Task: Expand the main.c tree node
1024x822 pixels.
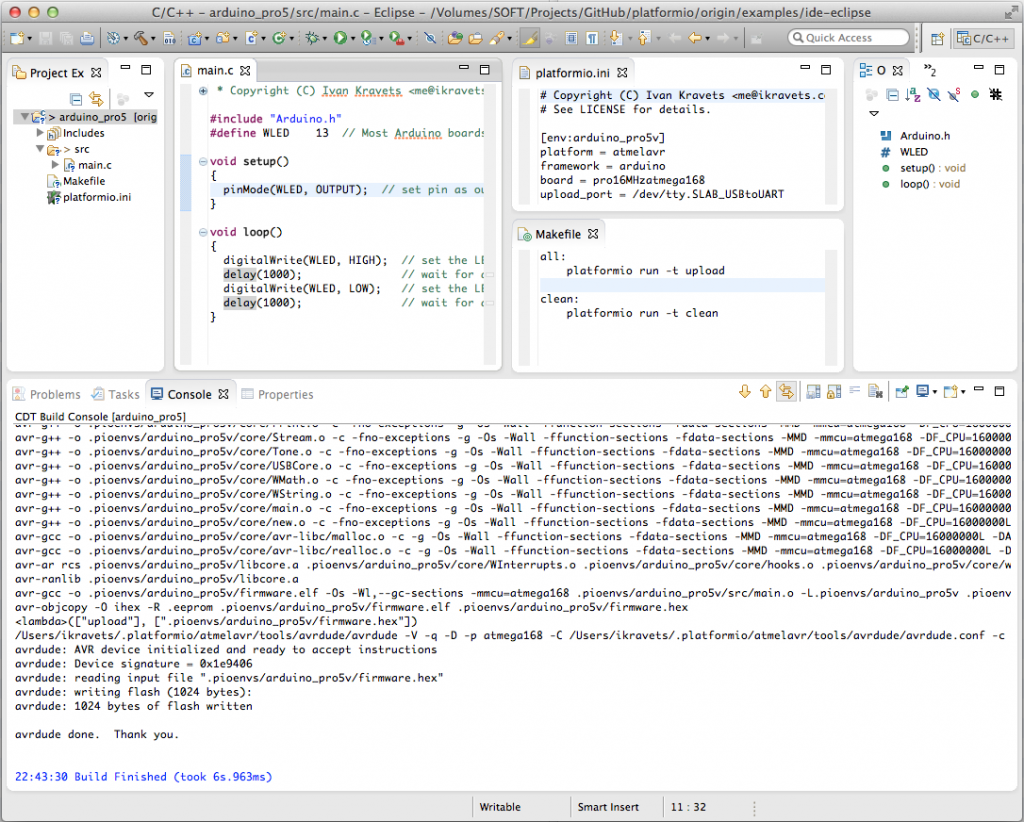Action: 56,165
